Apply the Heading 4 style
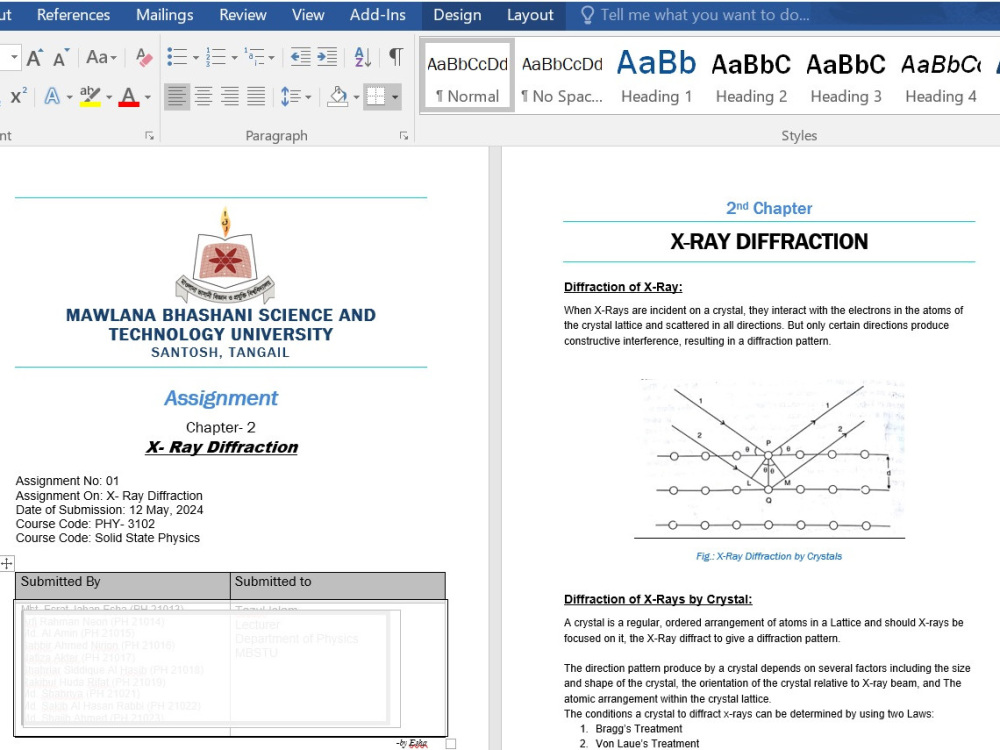The width and height of the screenshot is (1000, 750). click(941, 77)
